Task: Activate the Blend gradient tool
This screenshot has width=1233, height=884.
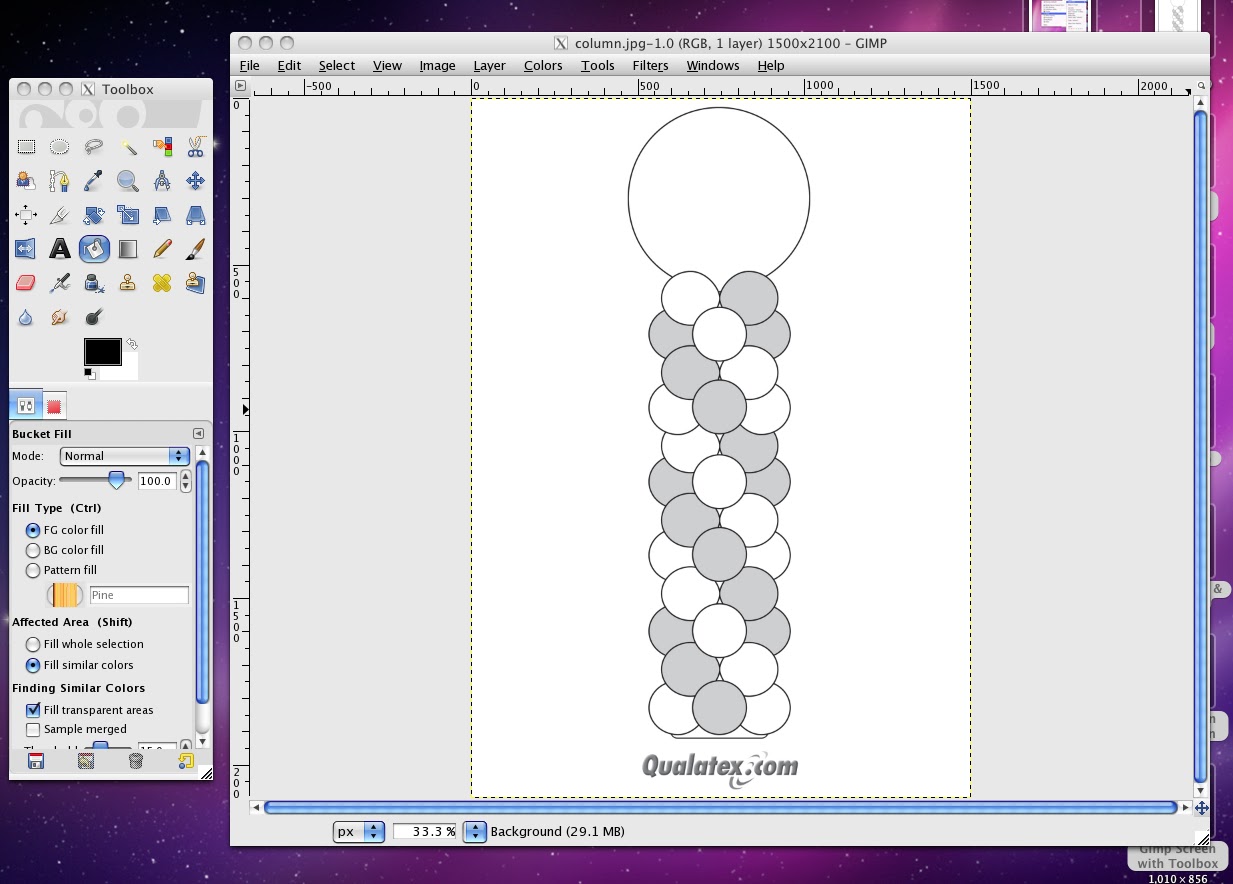Action: [x=127, y=249]
